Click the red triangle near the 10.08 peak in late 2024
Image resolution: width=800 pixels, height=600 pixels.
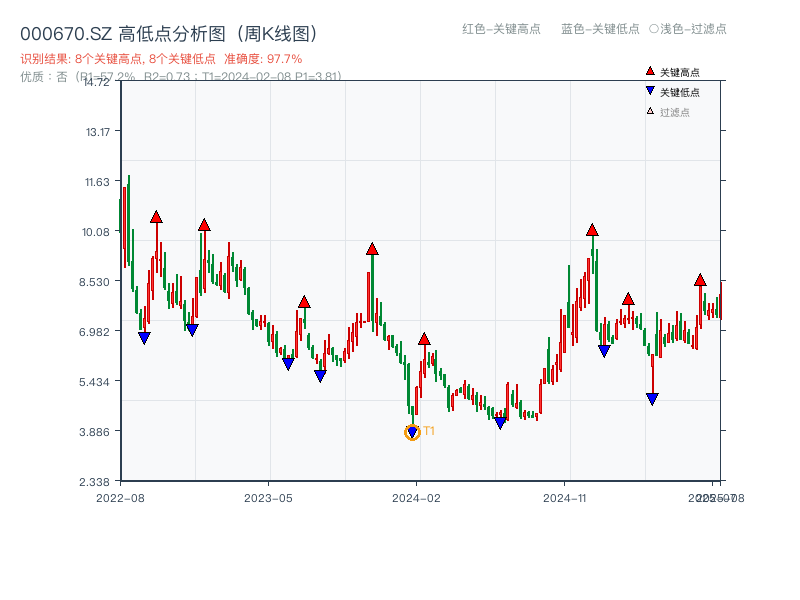click(x=592, y=228)
